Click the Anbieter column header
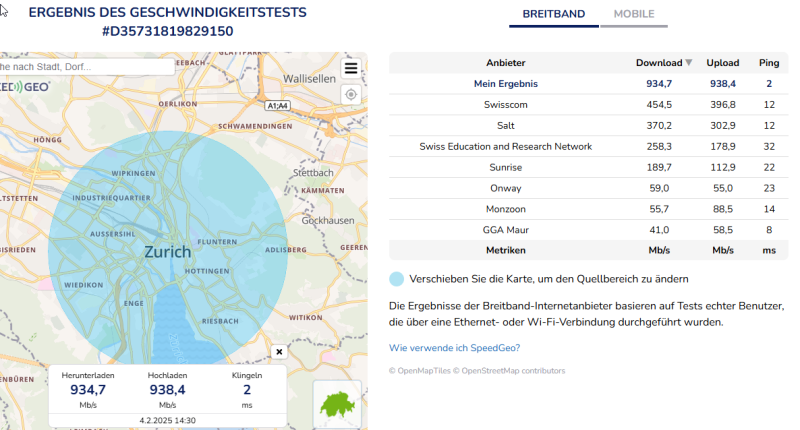The width and height of the screenshot is (800, 430). (x=505, y=63)
